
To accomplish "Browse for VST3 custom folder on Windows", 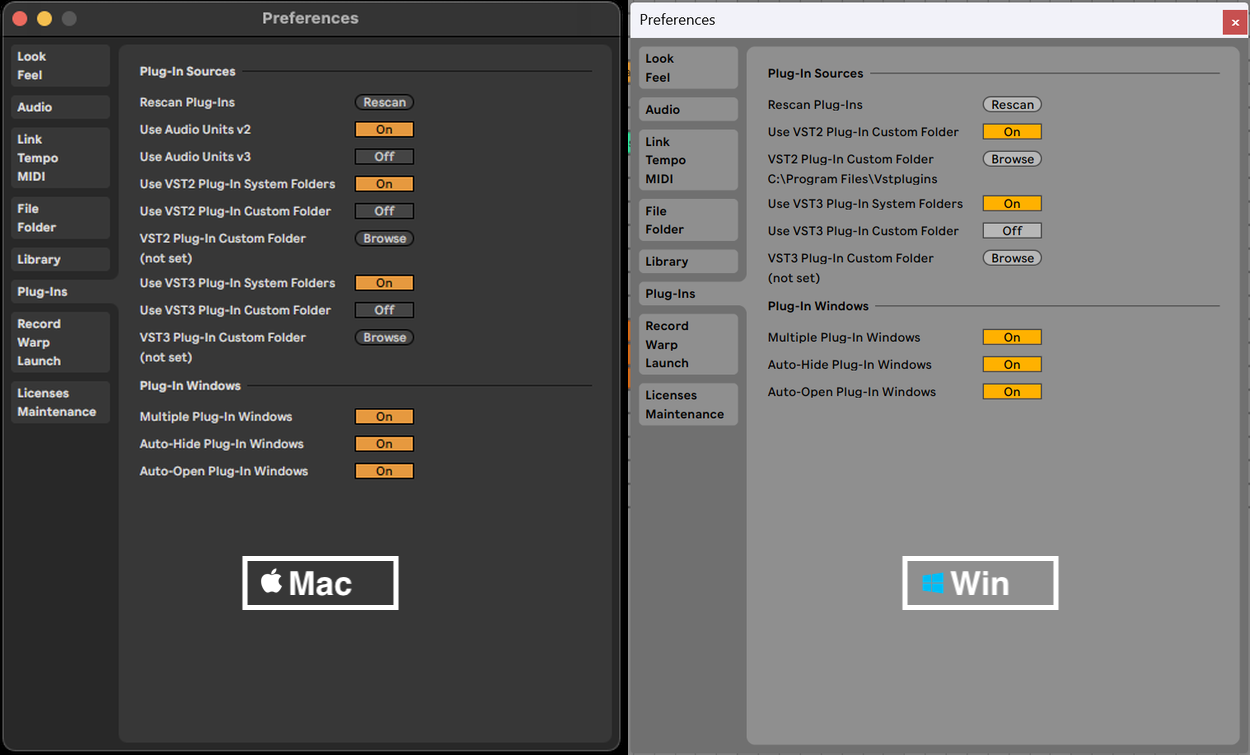I will [x=1012, y=258].
